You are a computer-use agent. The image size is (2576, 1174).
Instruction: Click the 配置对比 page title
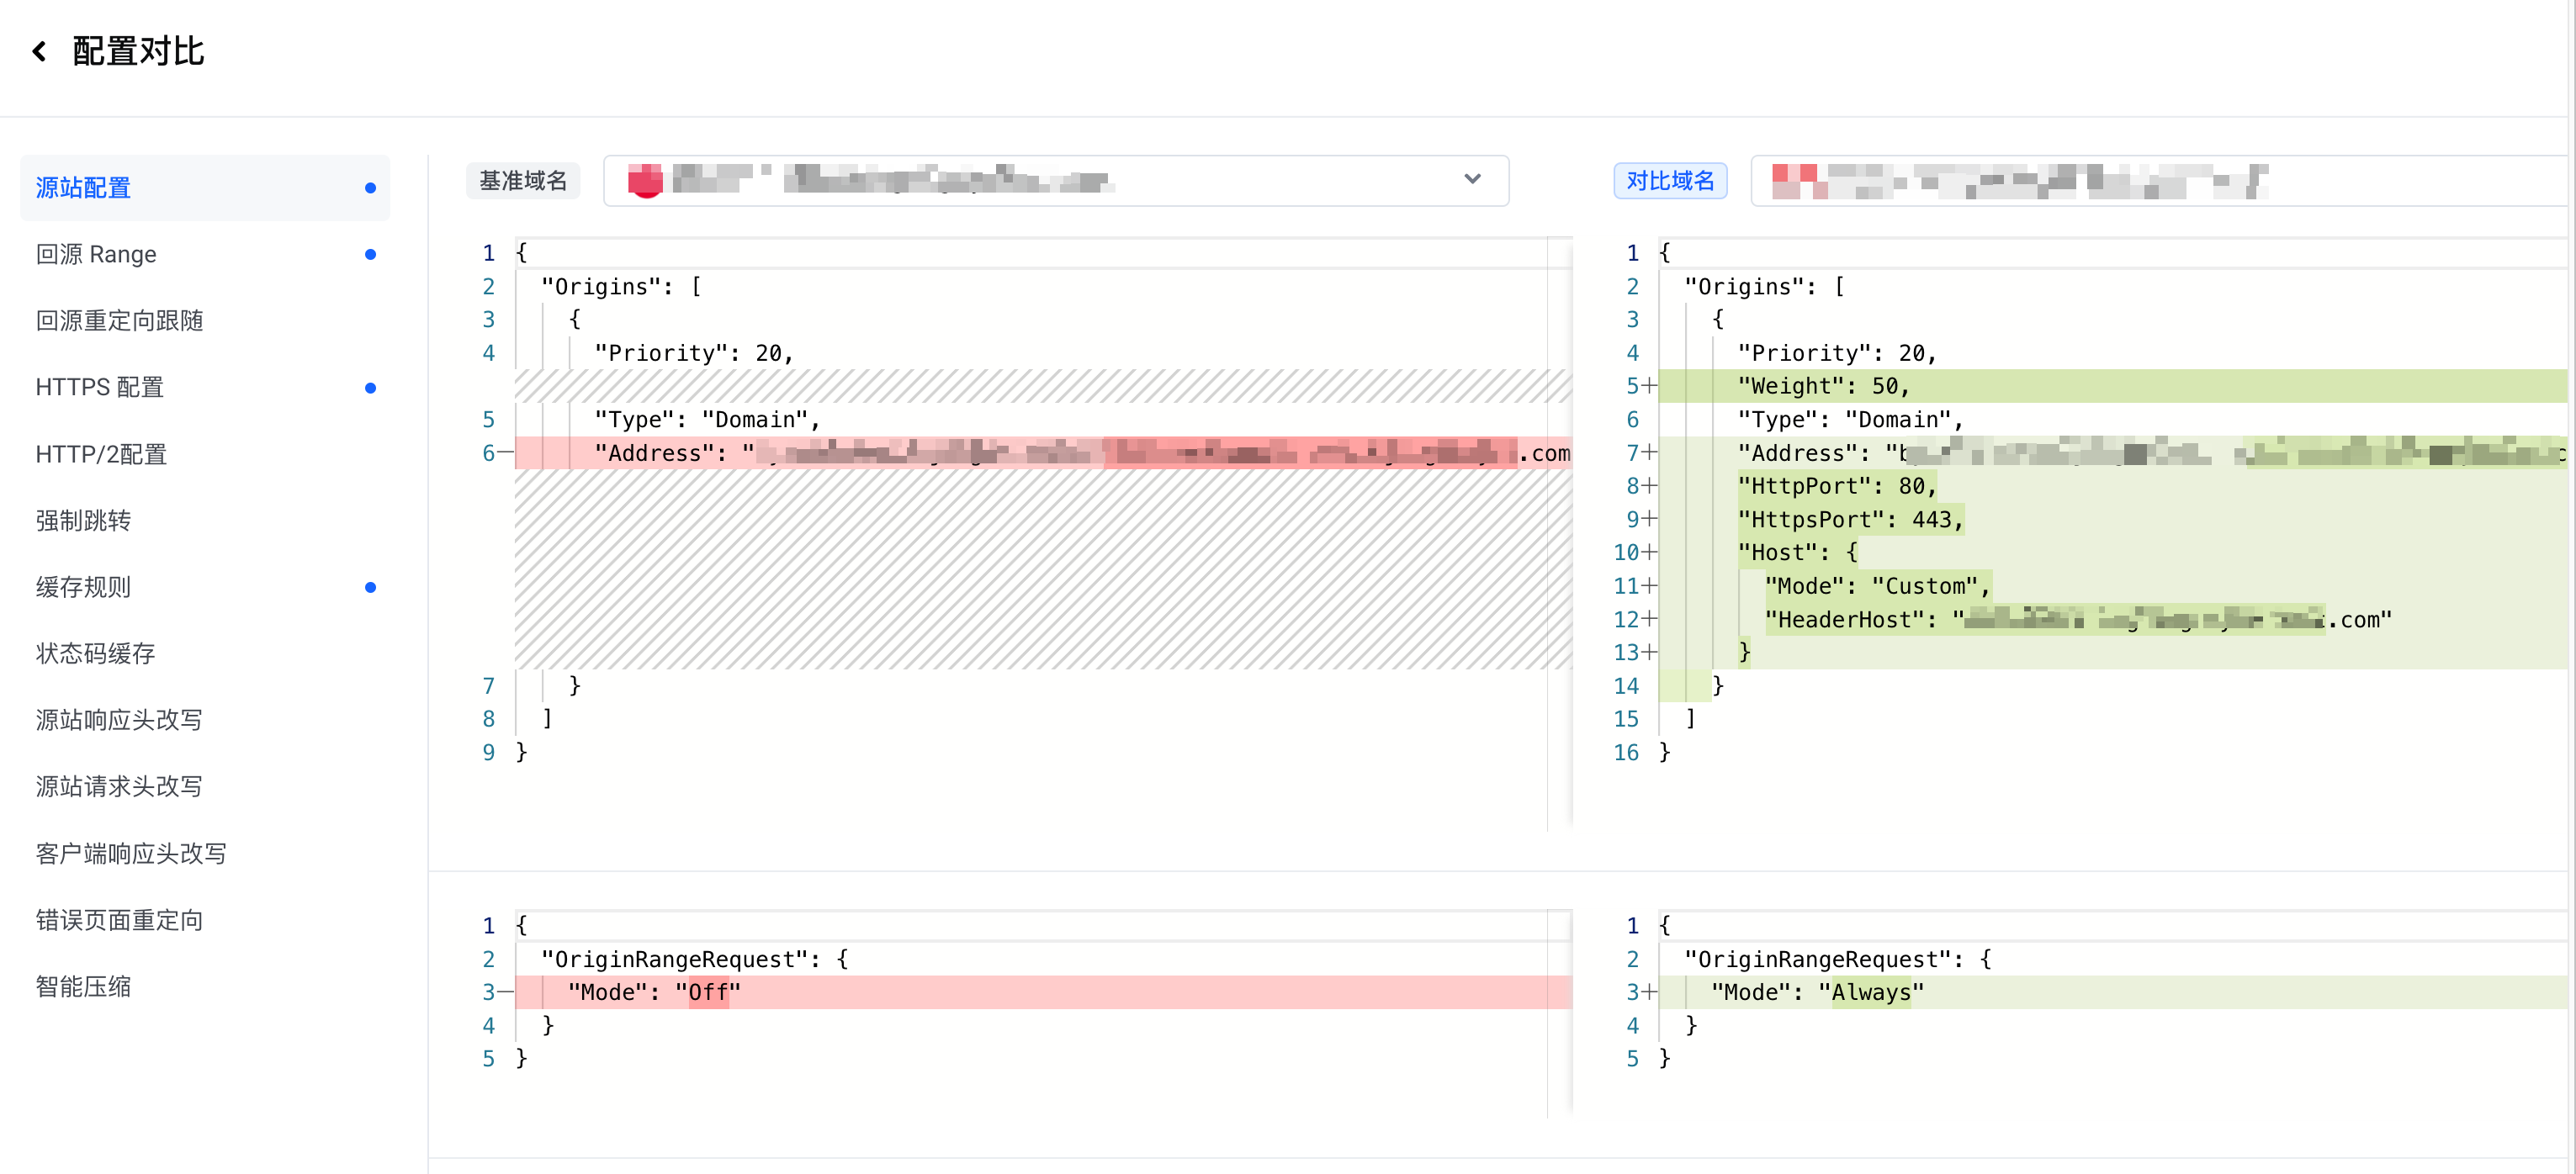[x=138, y=51]
